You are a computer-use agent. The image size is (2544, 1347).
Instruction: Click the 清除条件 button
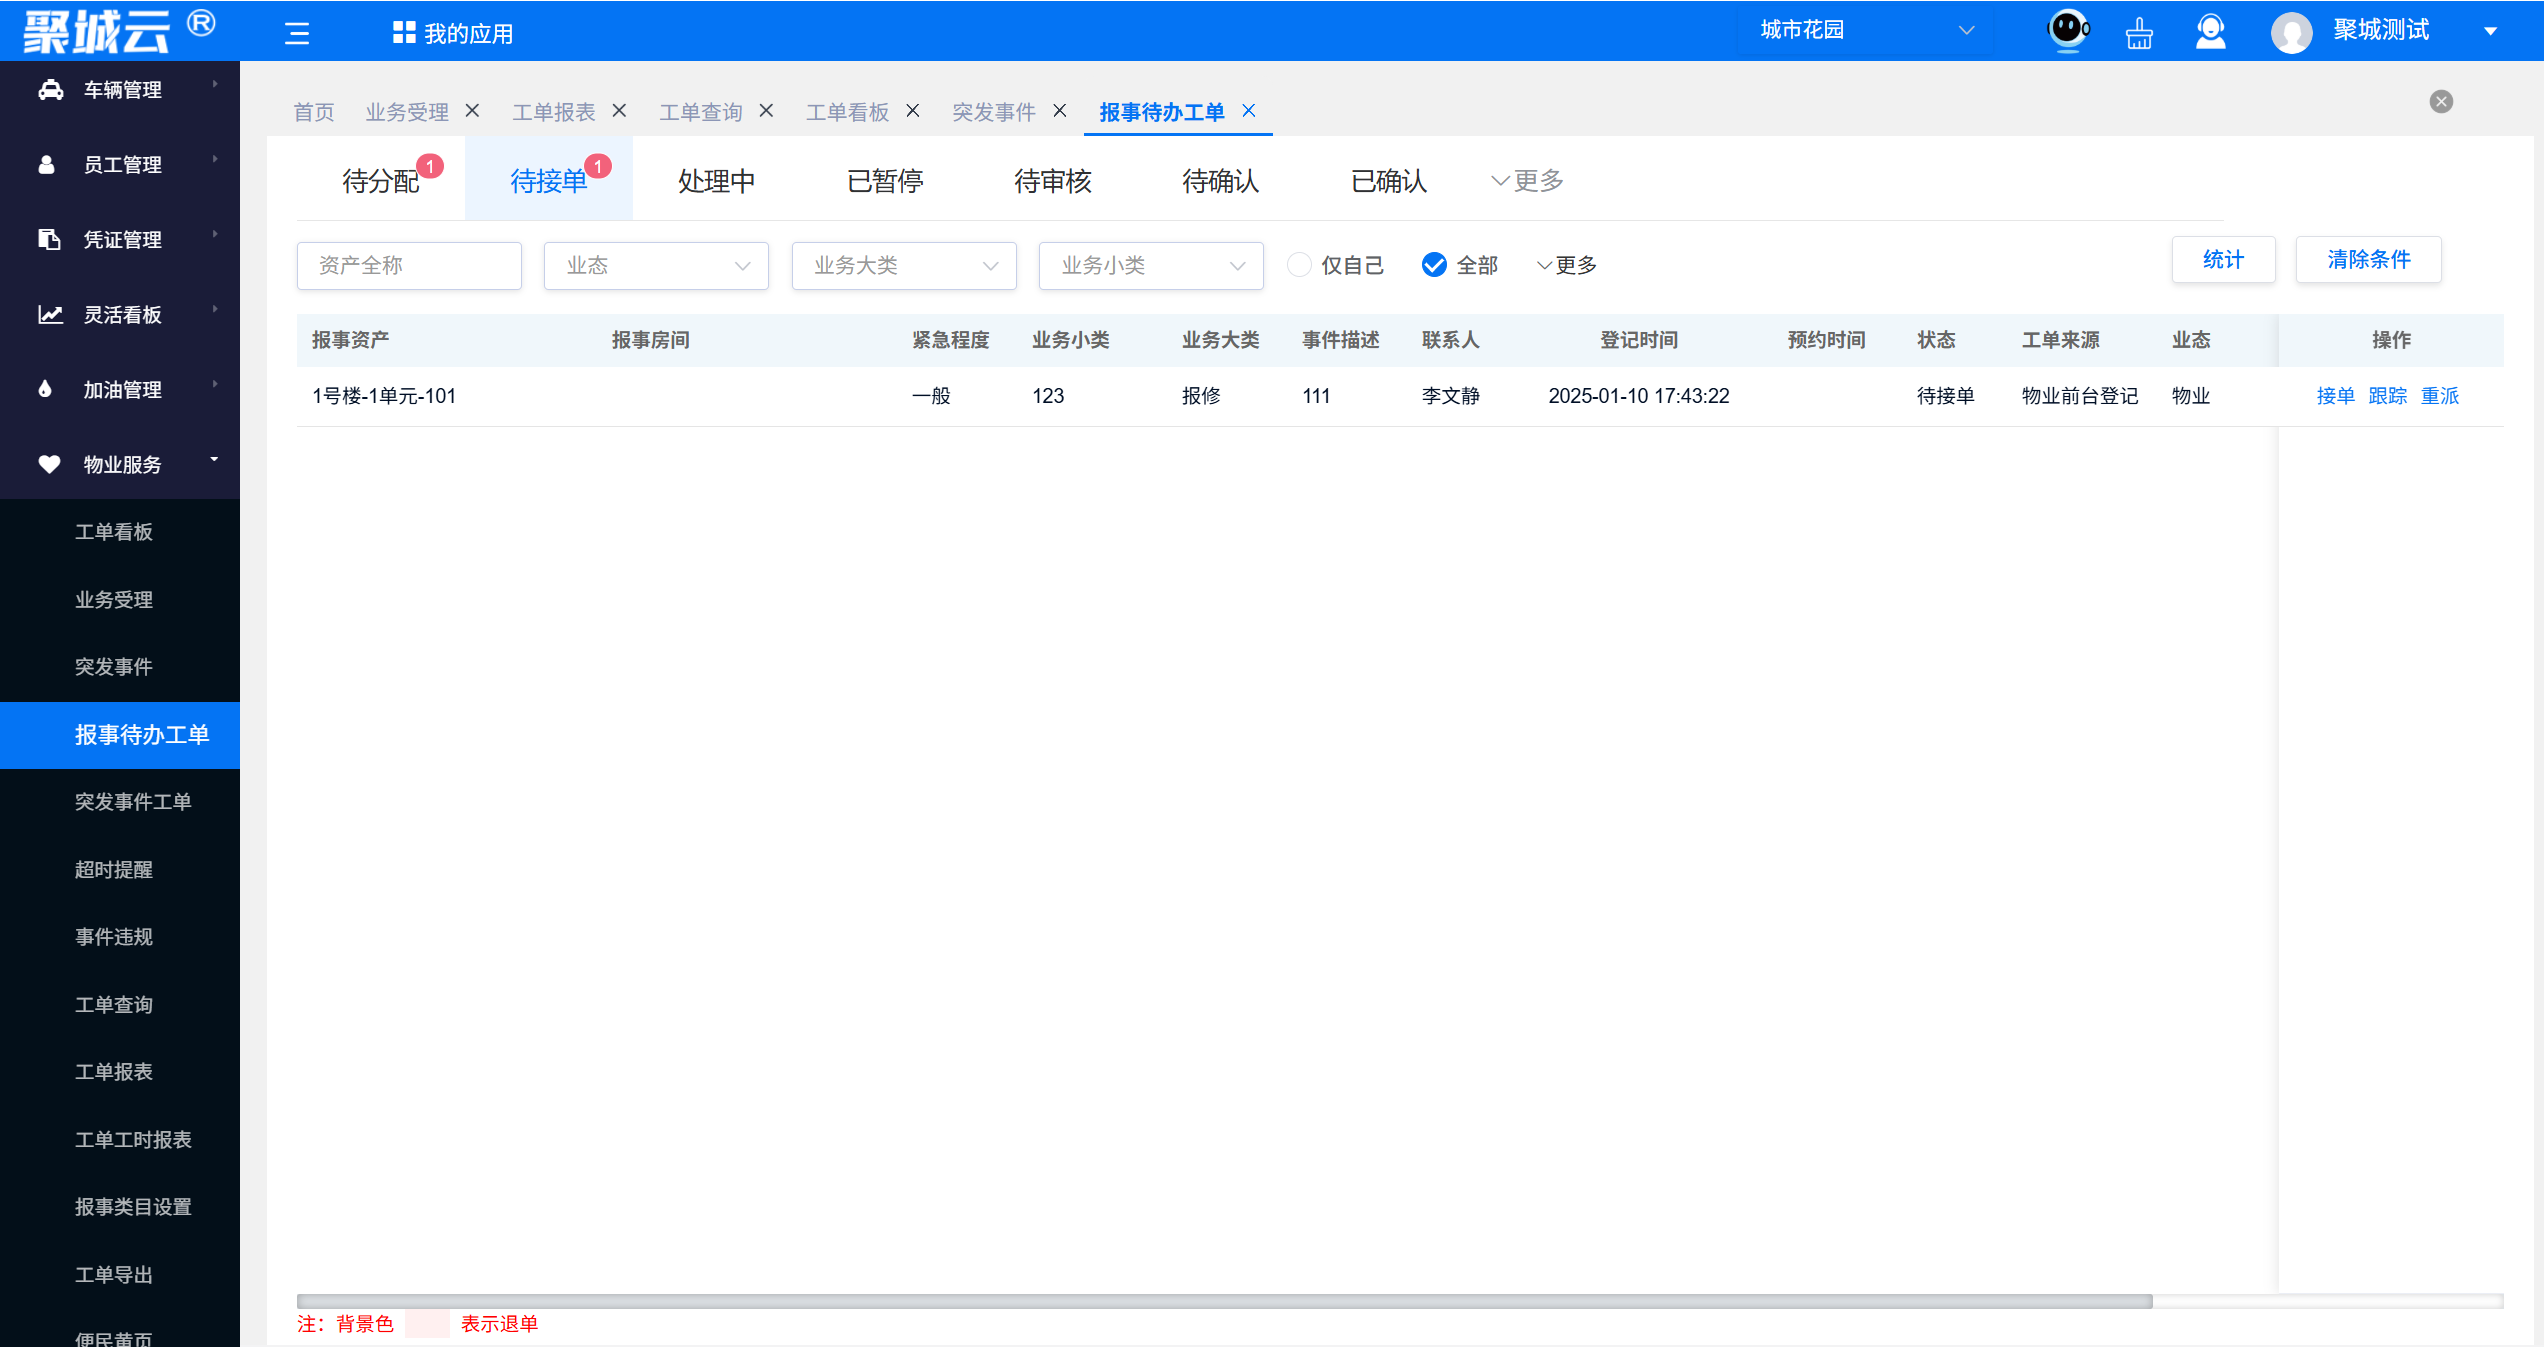(2368, 260)
